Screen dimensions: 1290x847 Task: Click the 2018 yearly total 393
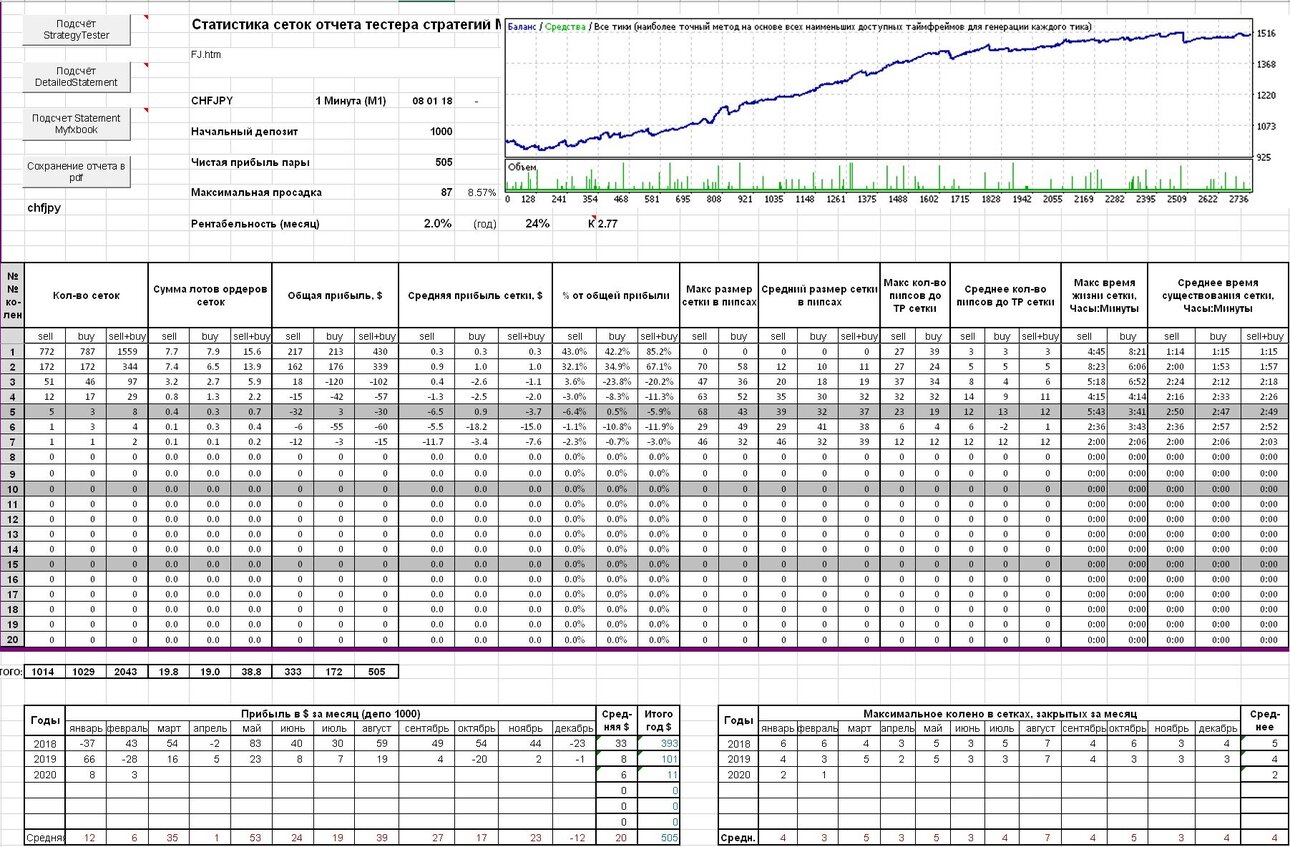click(659, 743)
